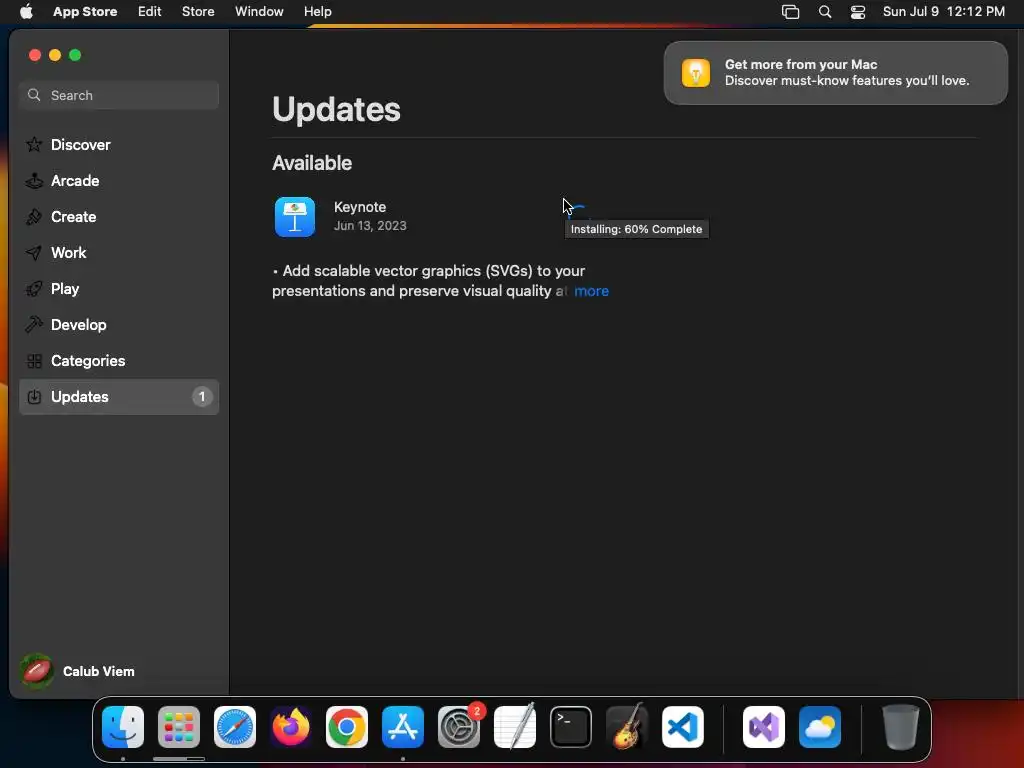Open the Calub Viem account profile
Screen dimensions: 1024x768
[x=77, y=671]
